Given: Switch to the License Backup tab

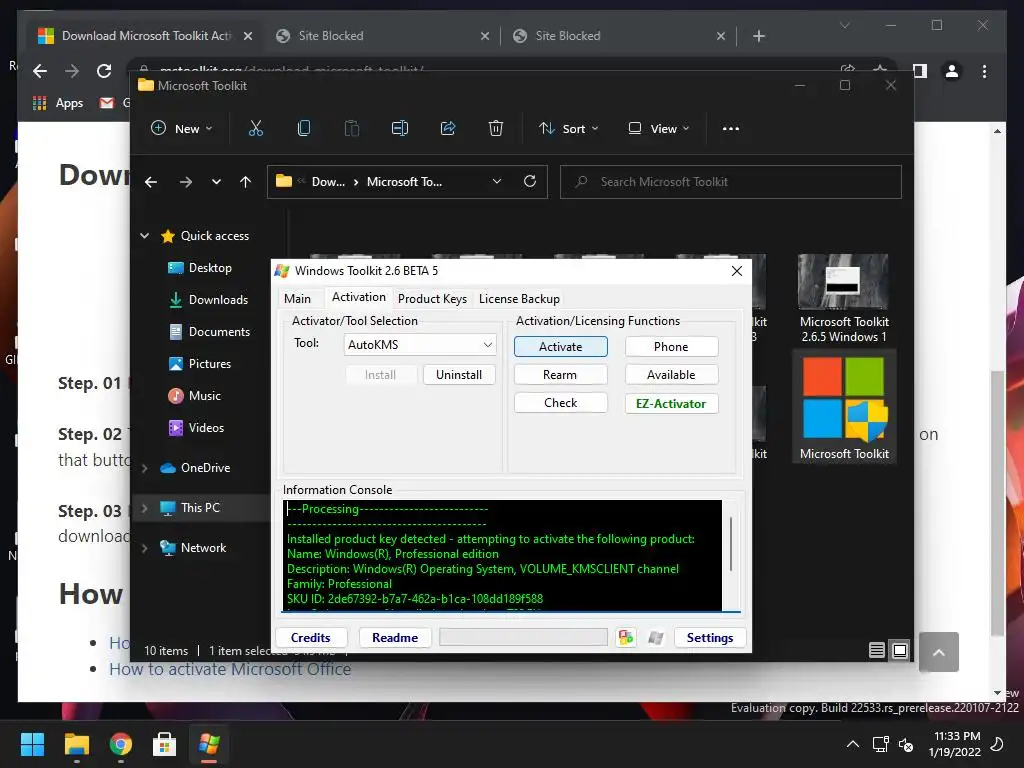Looking at the screenshot, I should tap(519, 298).
